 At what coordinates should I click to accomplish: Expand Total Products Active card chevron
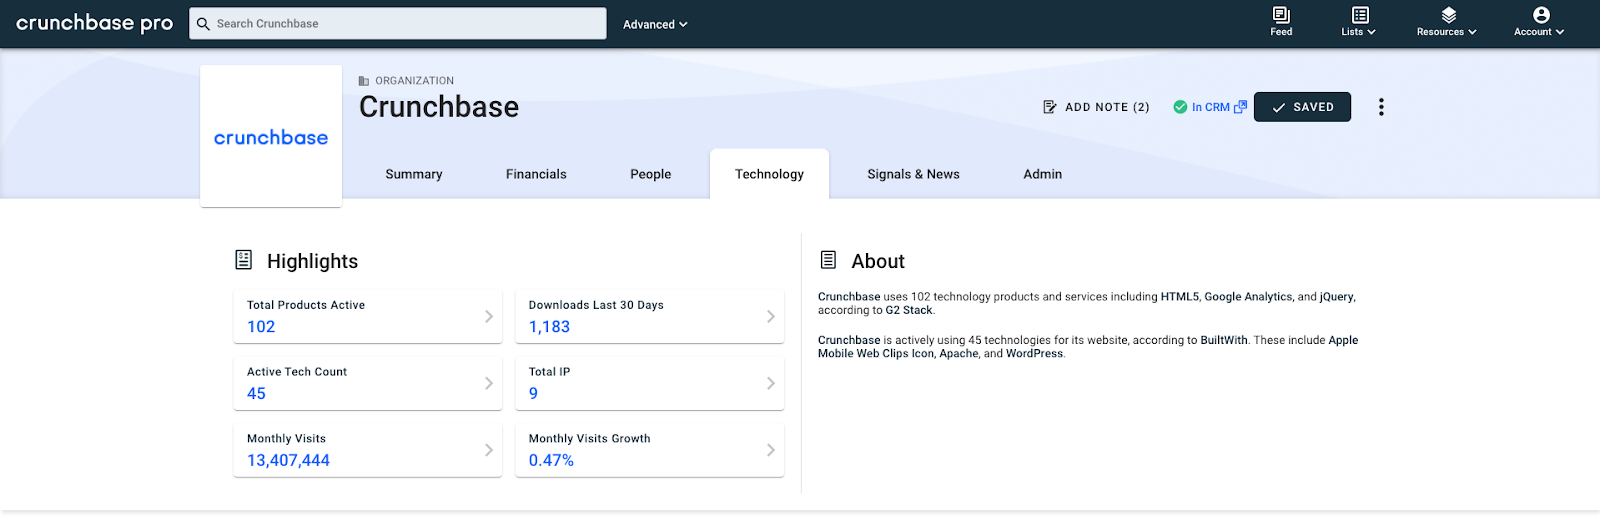pyautogui.click(x=489, y=316)
